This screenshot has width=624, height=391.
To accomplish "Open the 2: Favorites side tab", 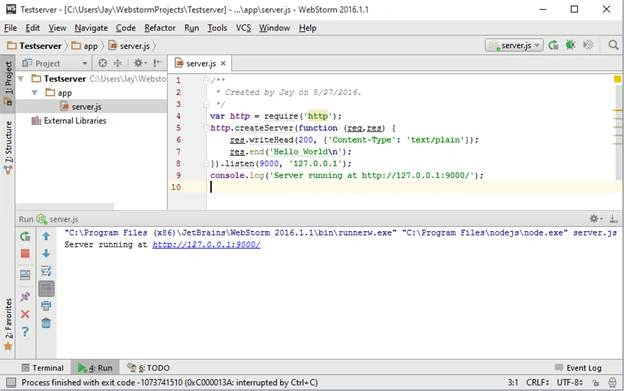I will pyautogui.click(x=8, y=324).
